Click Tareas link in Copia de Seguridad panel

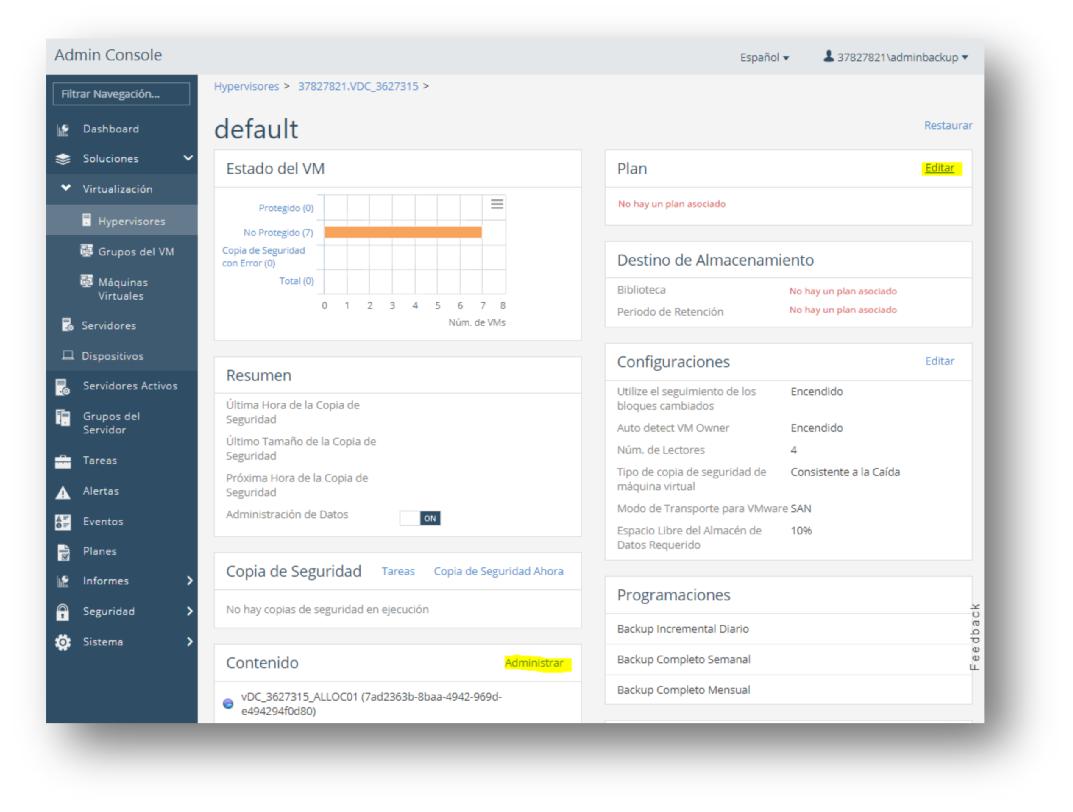pyautogui.click(x=398, y=571)
